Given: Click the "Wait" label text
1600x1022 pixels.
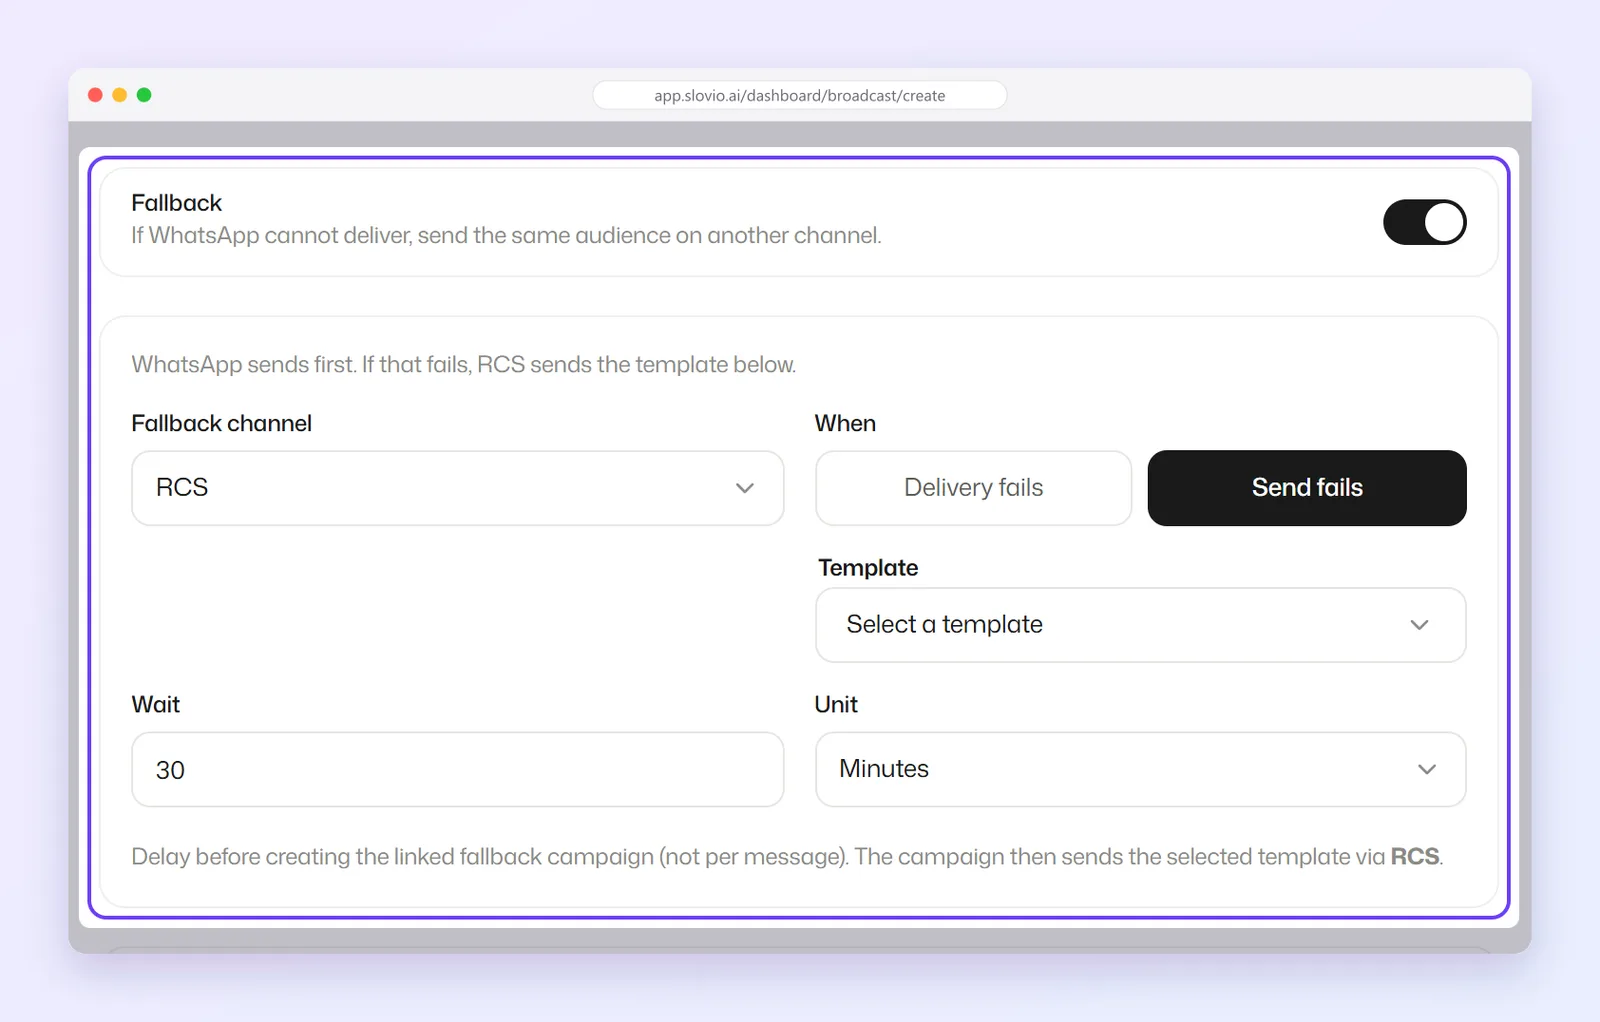Looking at the screenshot, I should tap(156, 705).
